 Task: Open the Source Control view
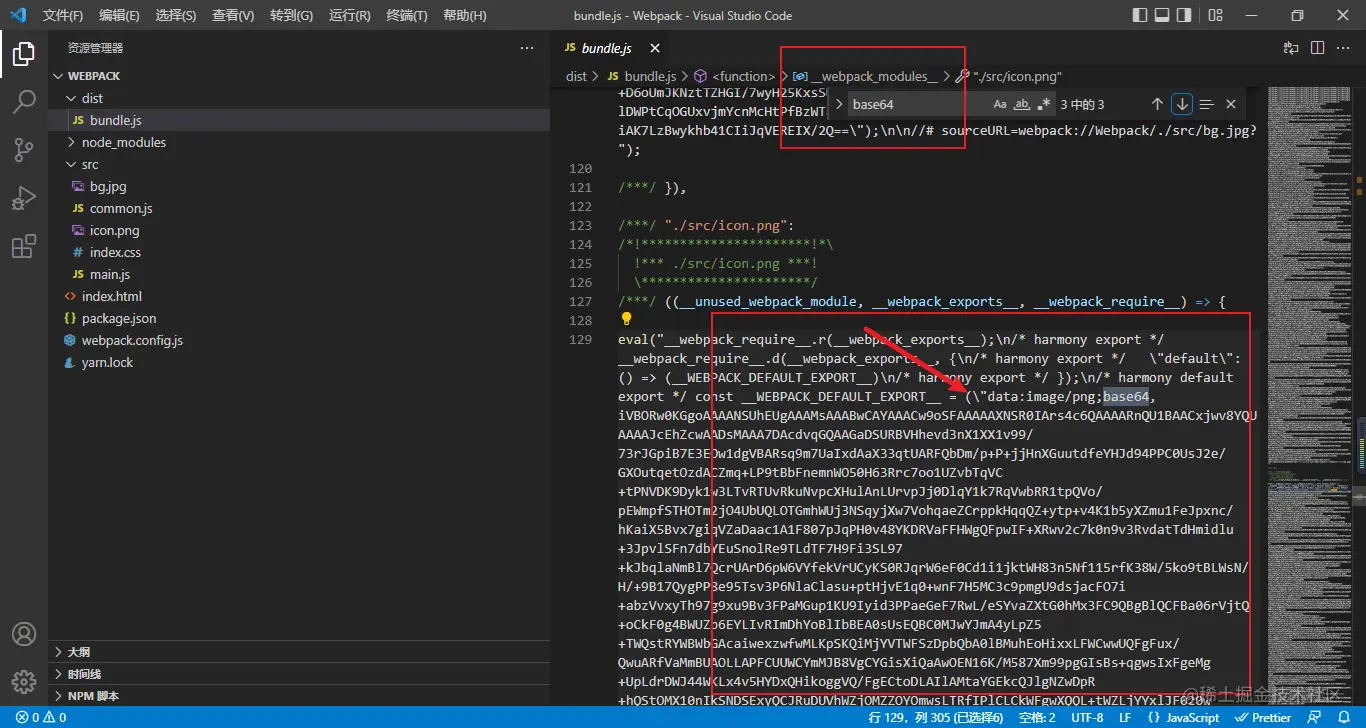(x=24, y=150)
